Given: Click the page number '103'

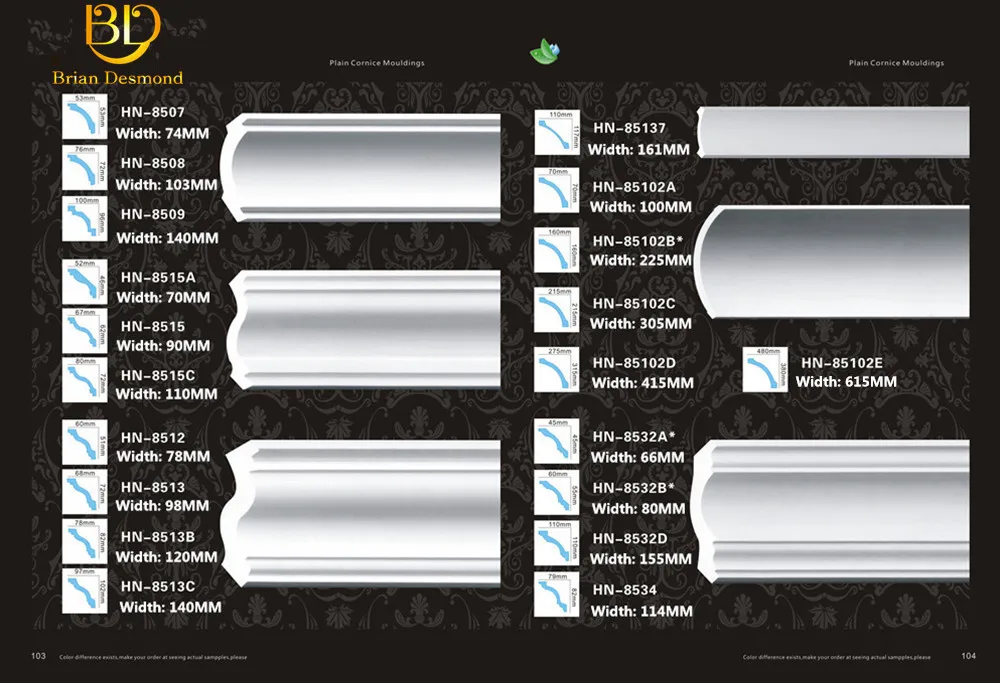Looking at the screenshot, I should [x=38, y=656].
